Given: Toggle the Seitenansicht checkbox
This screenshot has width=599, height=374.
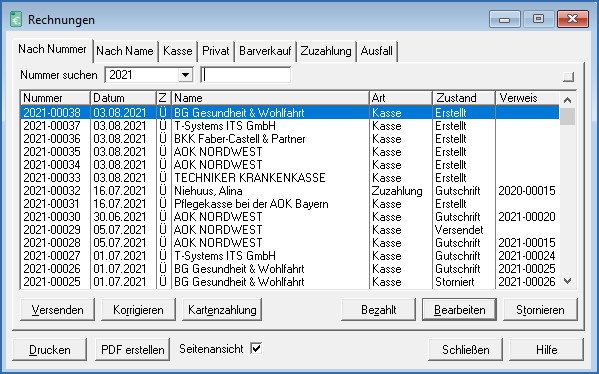Looking at the screenshot, I should 256,348.
